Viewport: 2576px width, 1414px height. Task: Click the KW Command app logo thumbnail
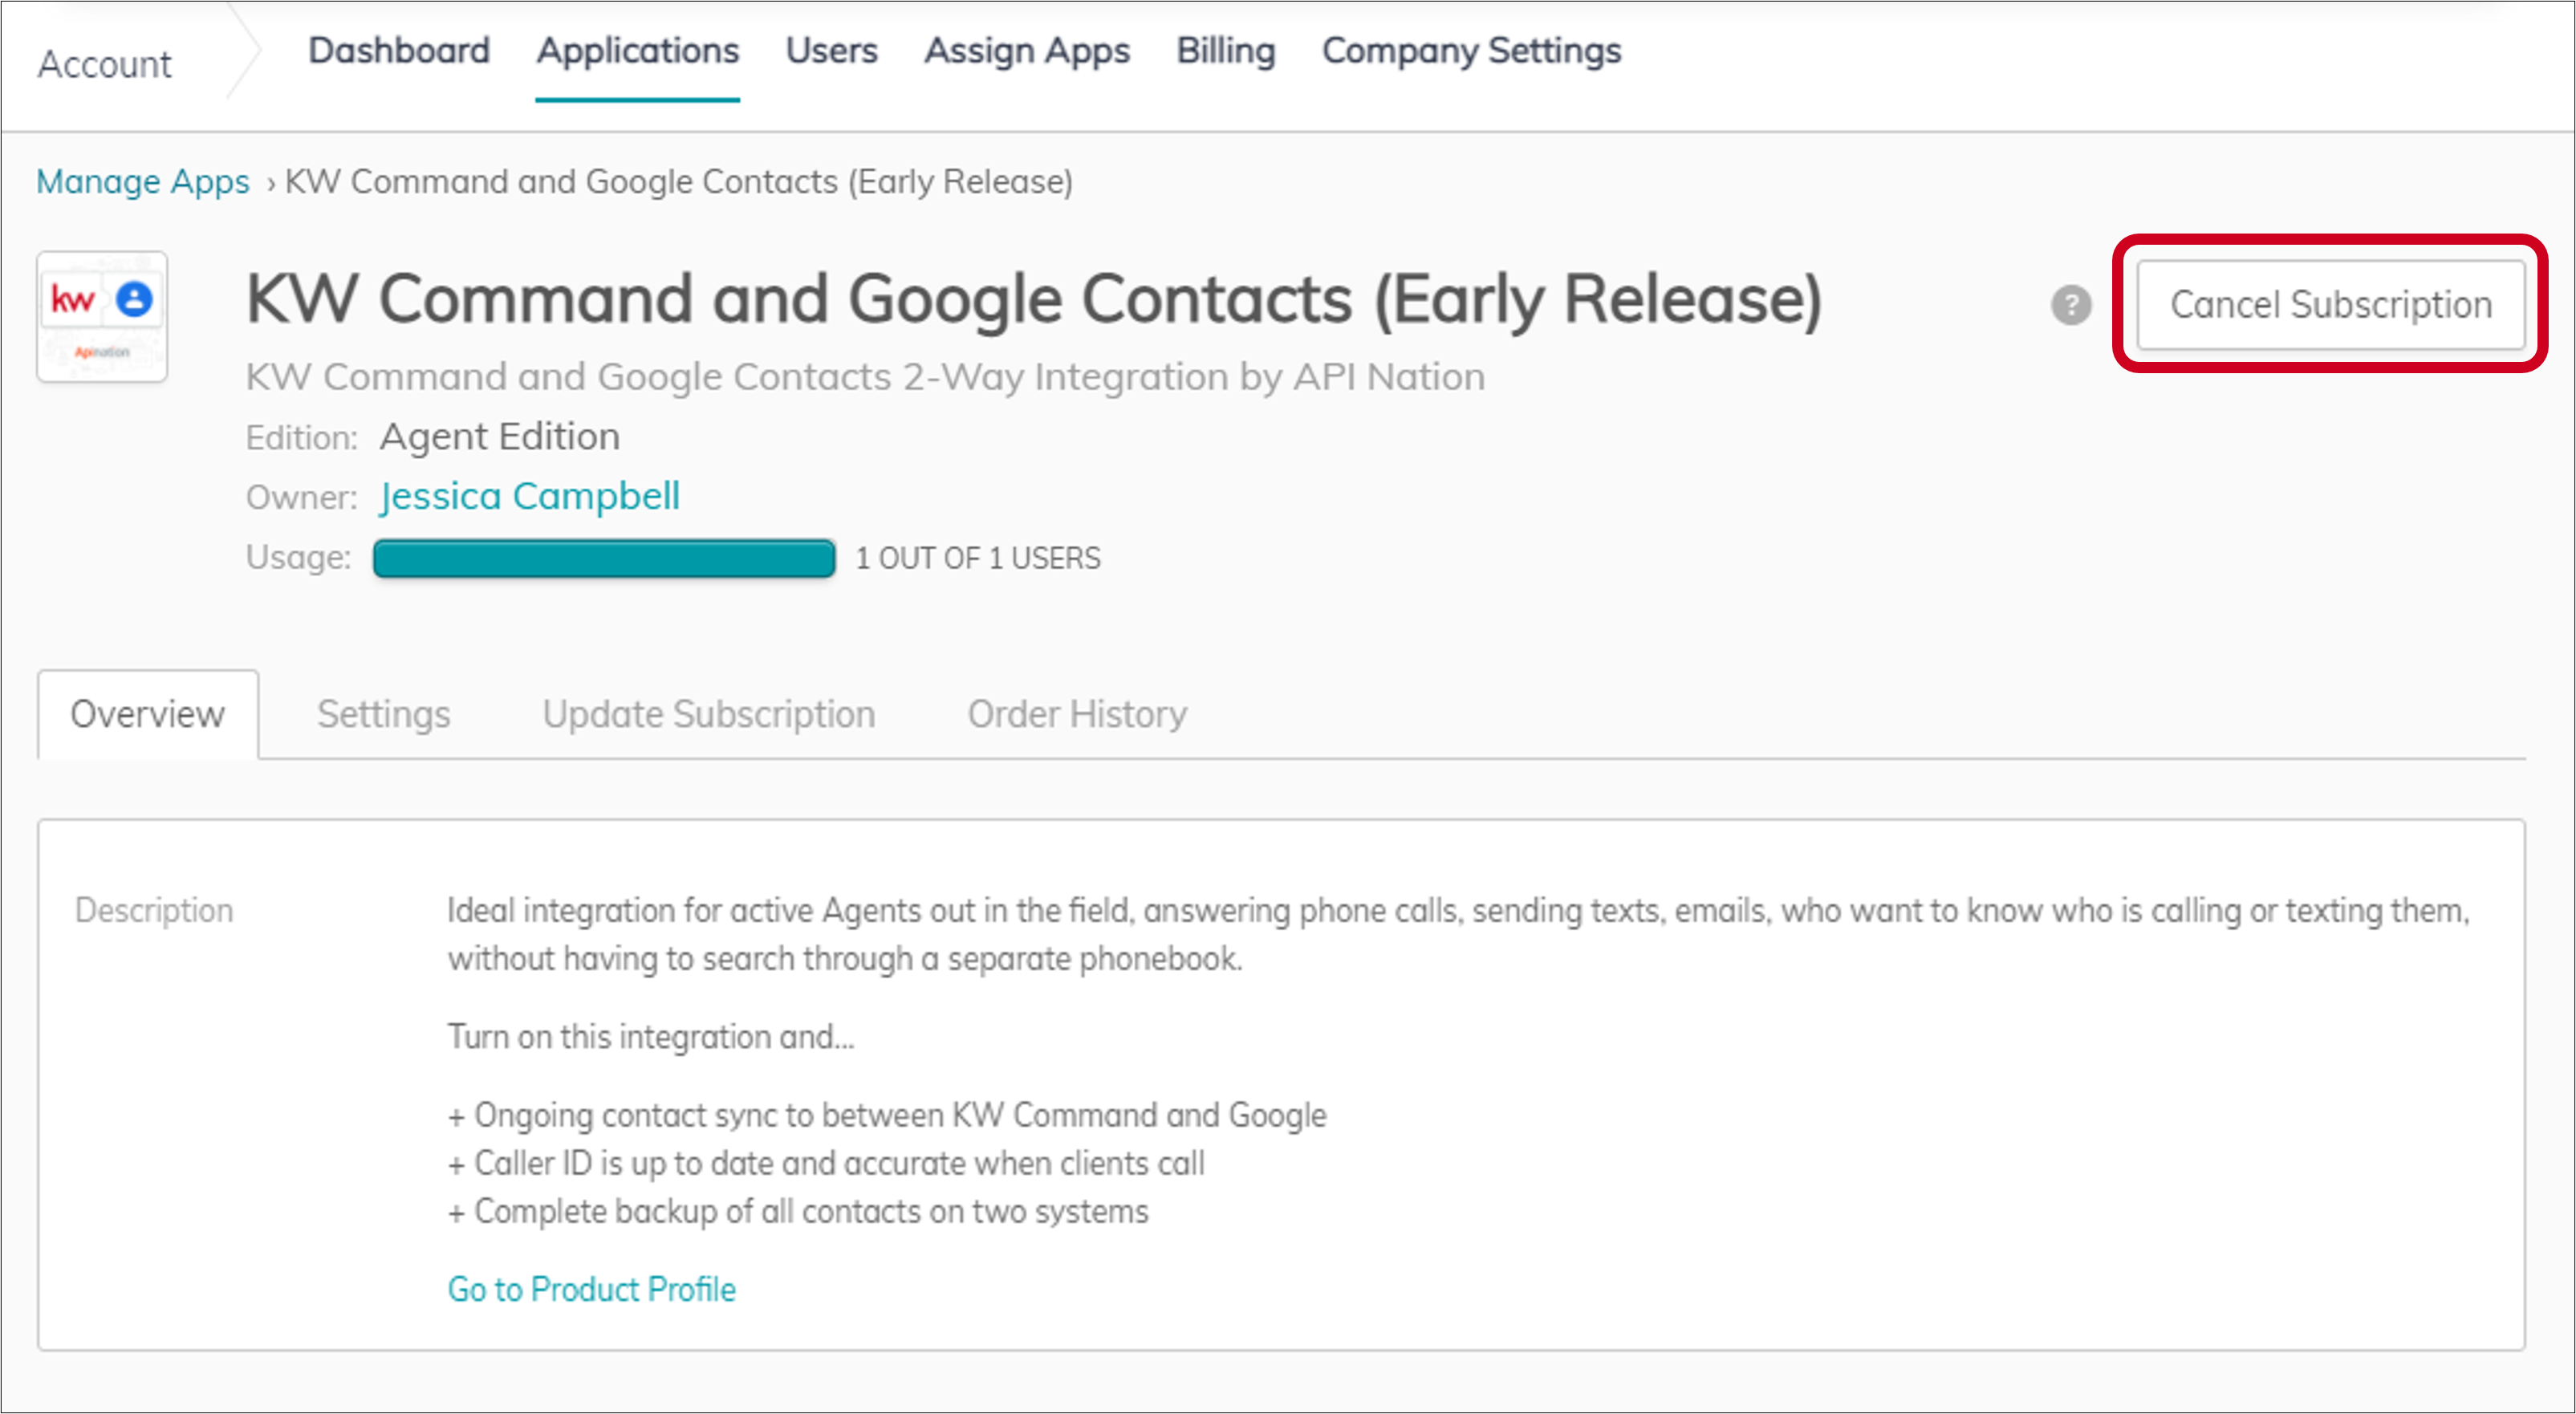point(102,316)
